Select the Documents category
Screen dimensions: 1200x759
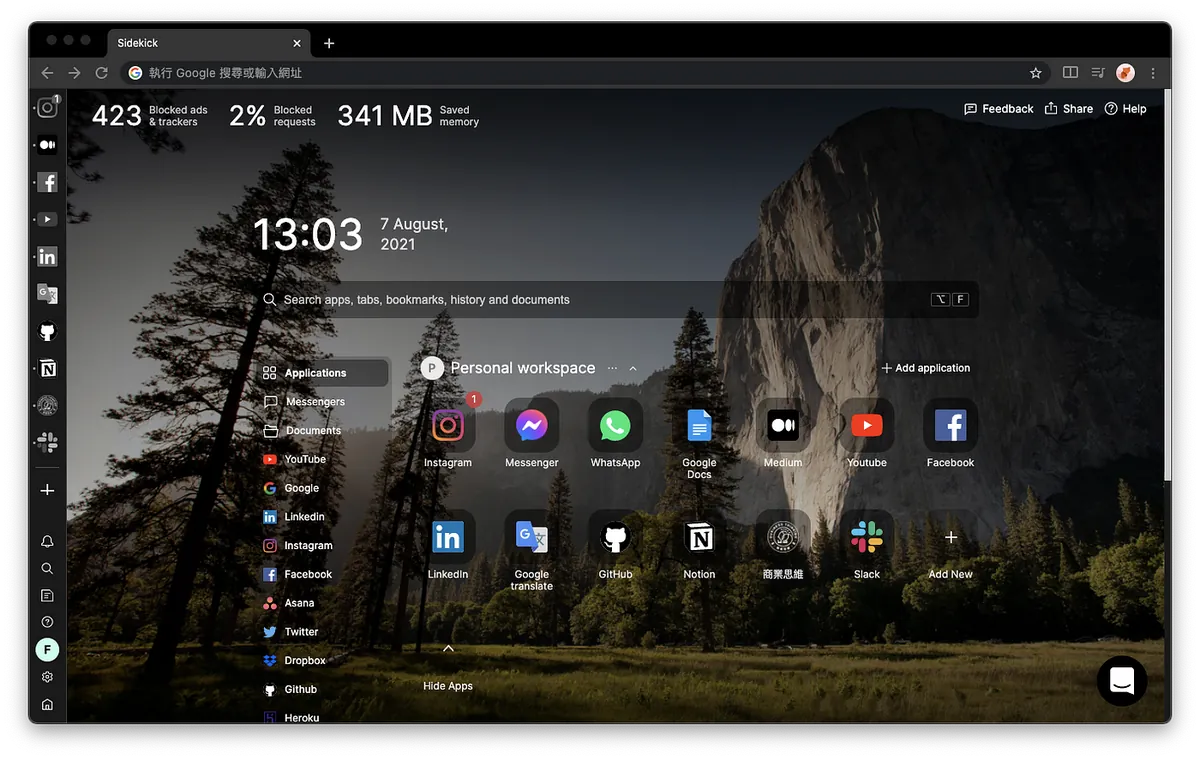tap(313, 431)
